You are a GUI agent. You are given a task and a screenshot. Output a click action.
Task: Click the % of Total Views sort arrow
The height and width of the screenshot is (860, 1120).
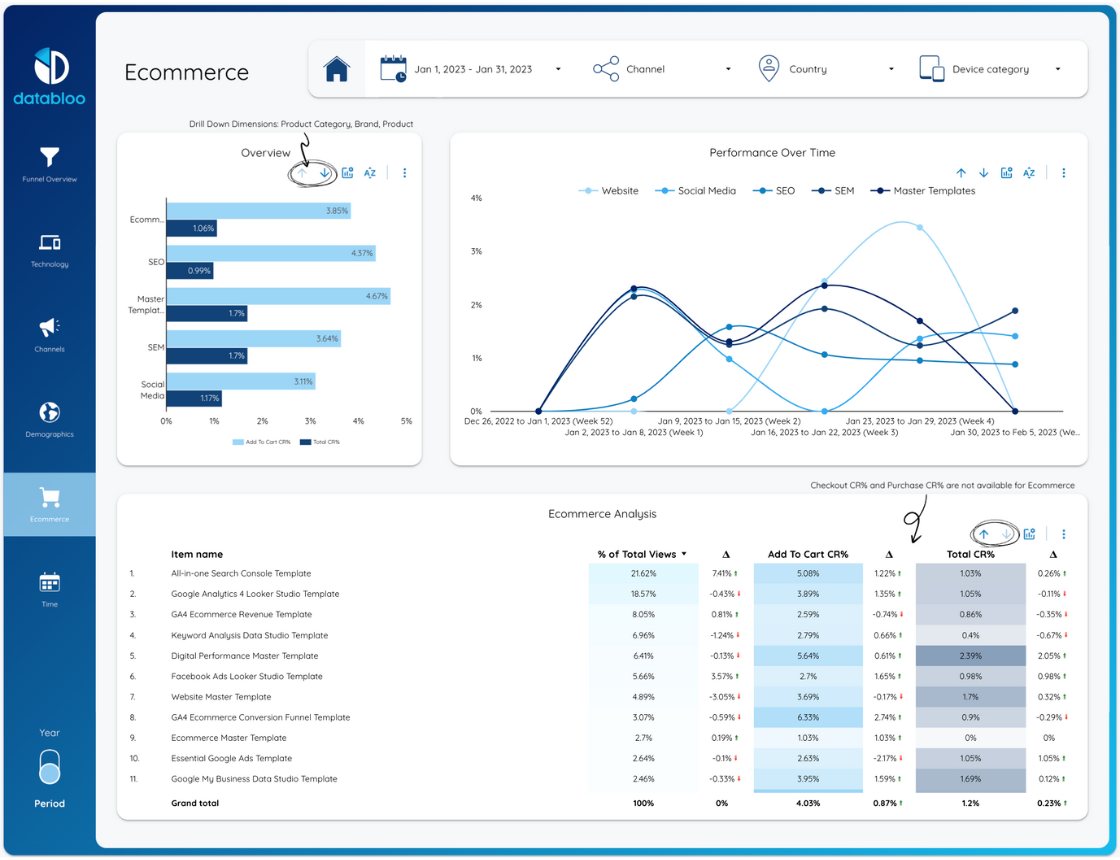[x=684, y=554]
